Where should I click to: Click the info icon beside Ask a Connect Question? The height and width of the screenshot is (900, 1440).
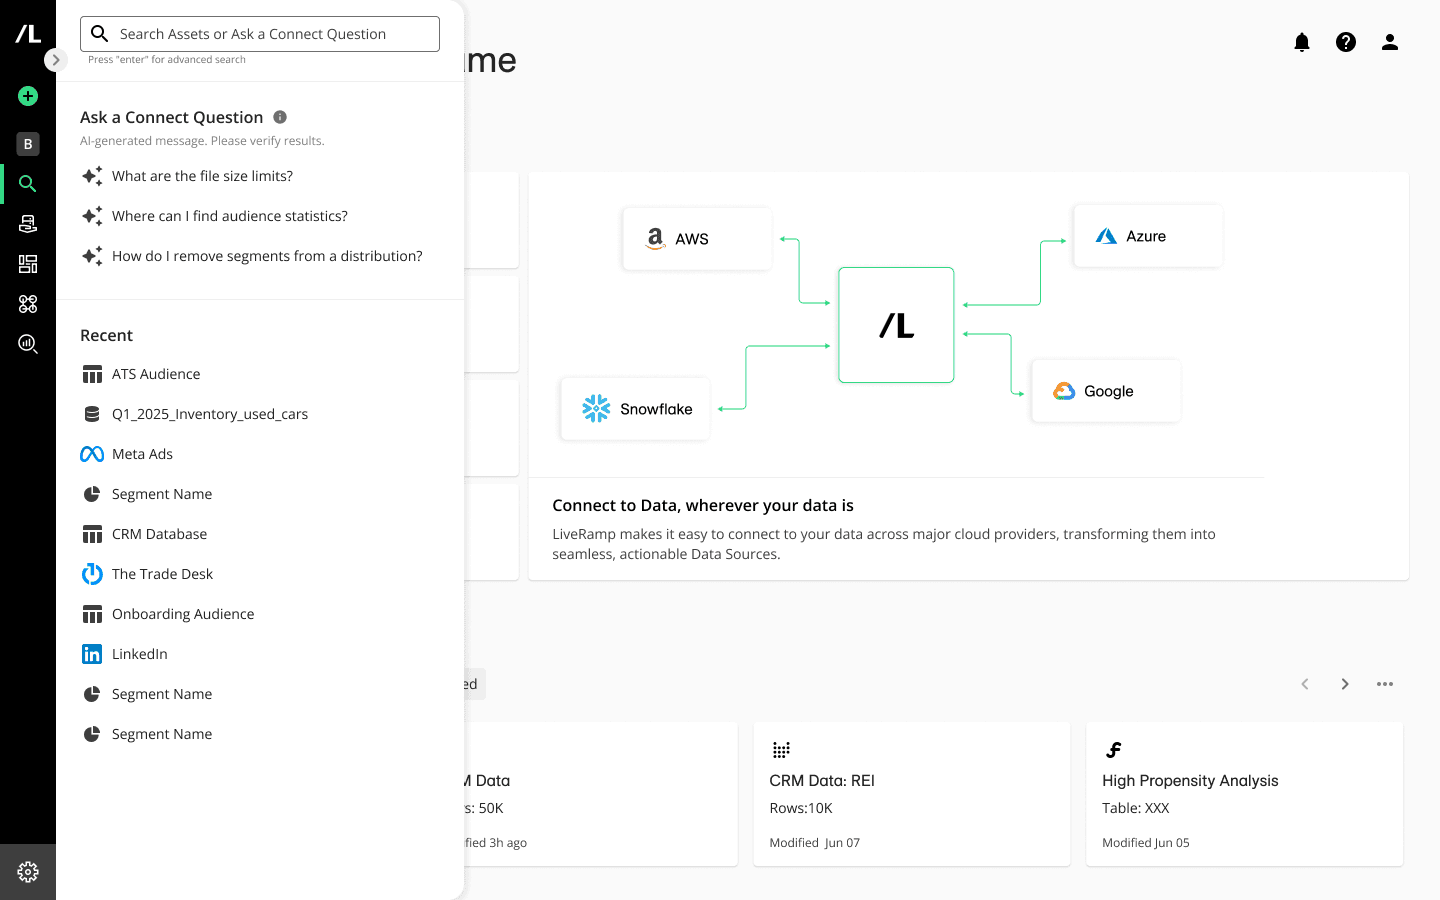point(280,117)
